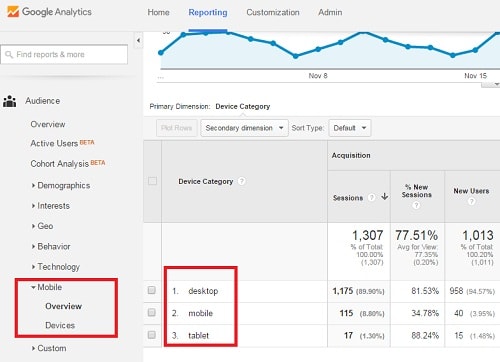500x362 pixels.
Task: Check the tablet row checkbox
Action: tap(152, 335)
